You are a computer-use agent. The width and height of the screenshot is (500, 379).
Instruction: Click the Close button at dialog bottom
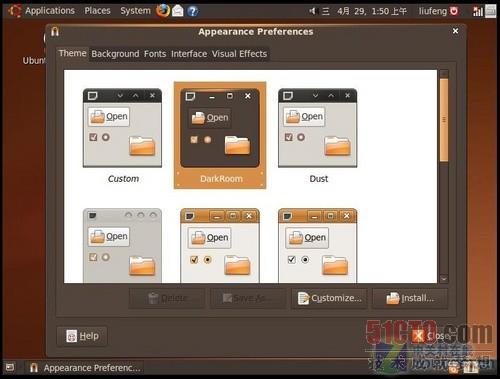point(431,336)
